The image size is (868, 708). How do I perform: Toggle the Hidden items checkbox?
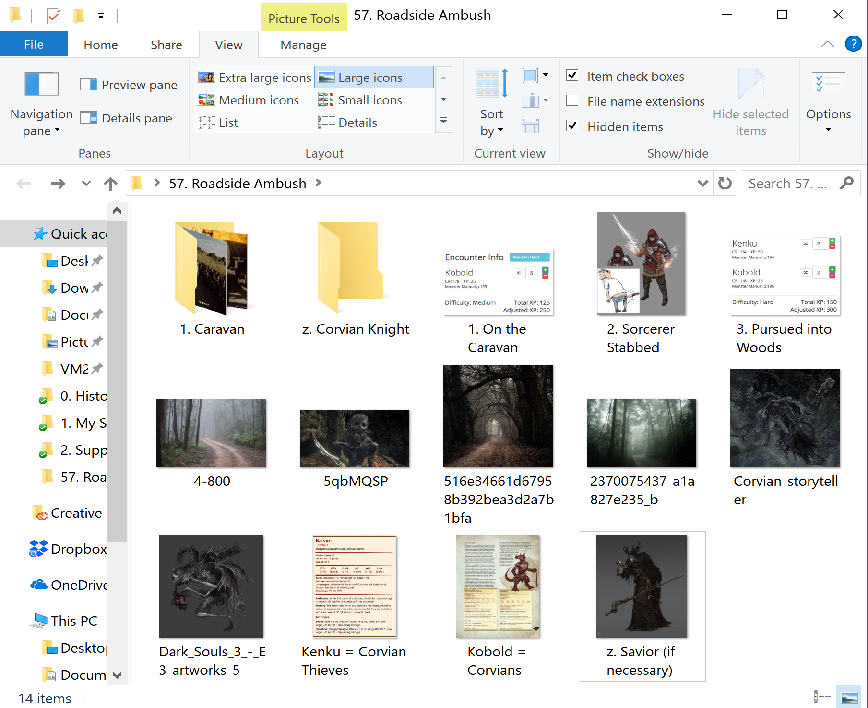point(572,126)
